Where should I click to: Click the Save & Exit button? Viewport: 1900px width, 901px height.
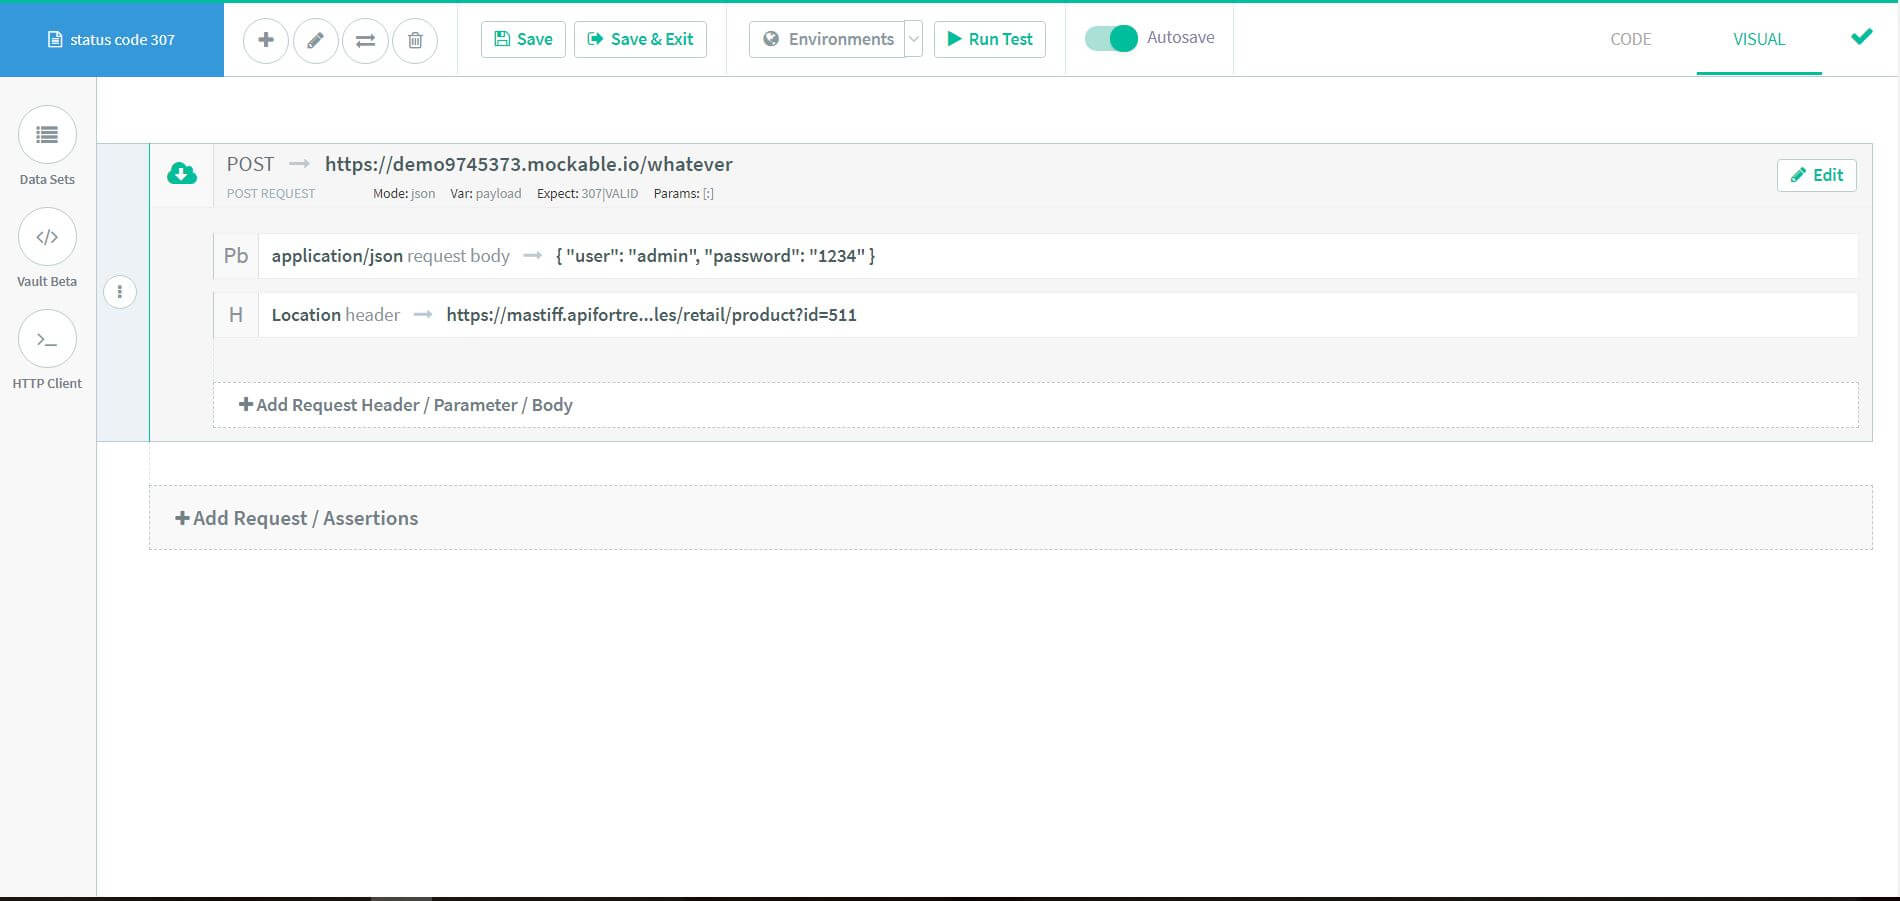(640, 40)
